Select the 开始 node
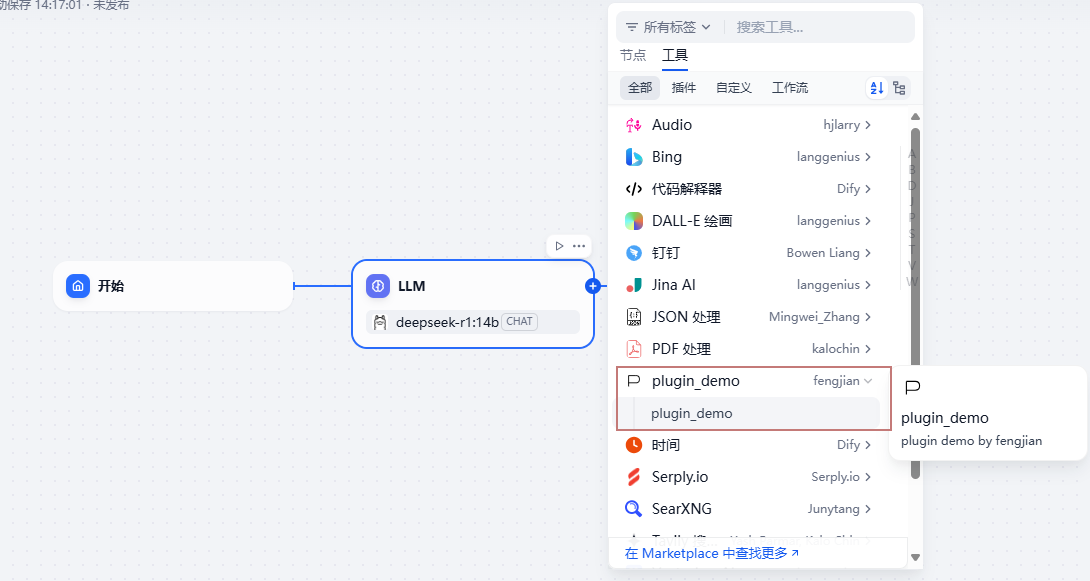The width and height of the screenshot is (1090, 581). (173, 286)
